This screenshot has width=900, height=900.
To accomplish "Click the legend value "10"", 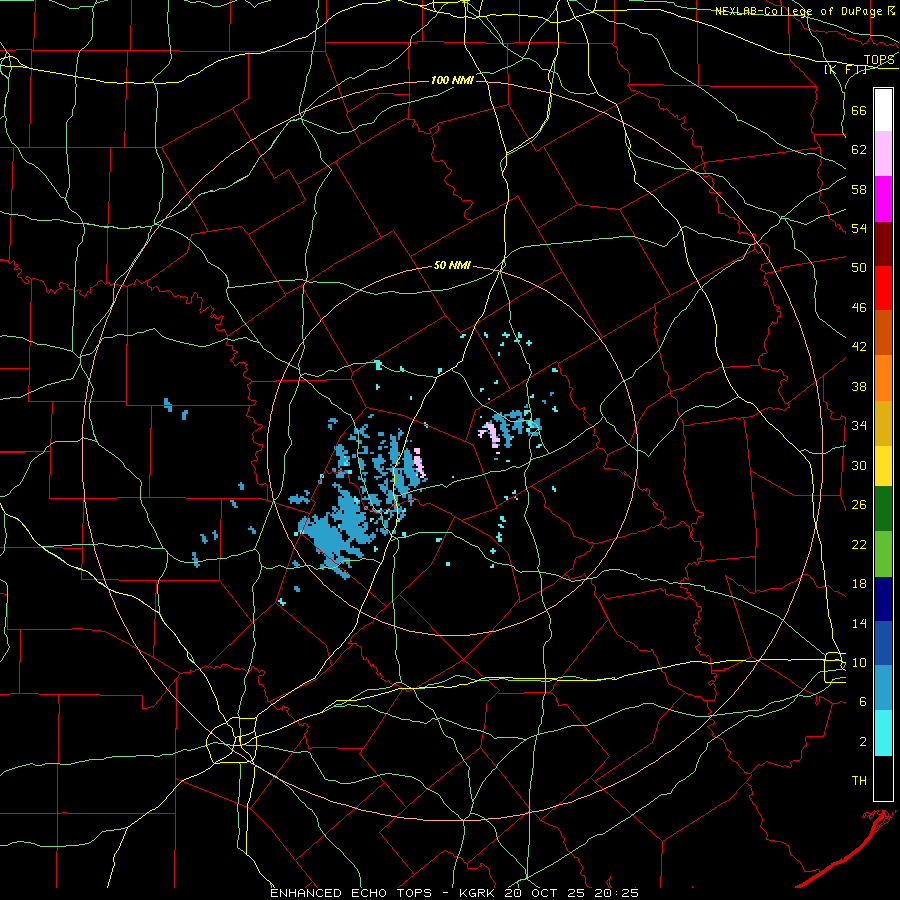I will [859, 662].
